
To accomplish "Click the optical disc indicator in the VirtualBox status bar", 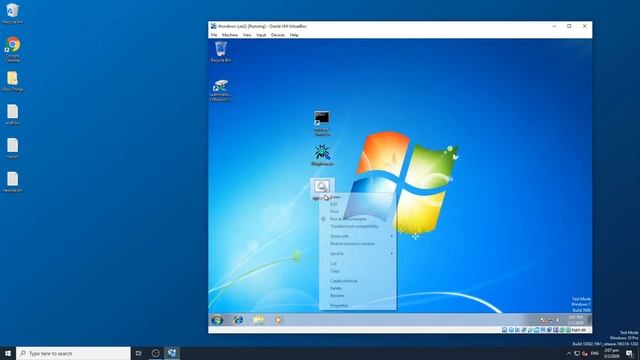I will (x=511, y=330).
